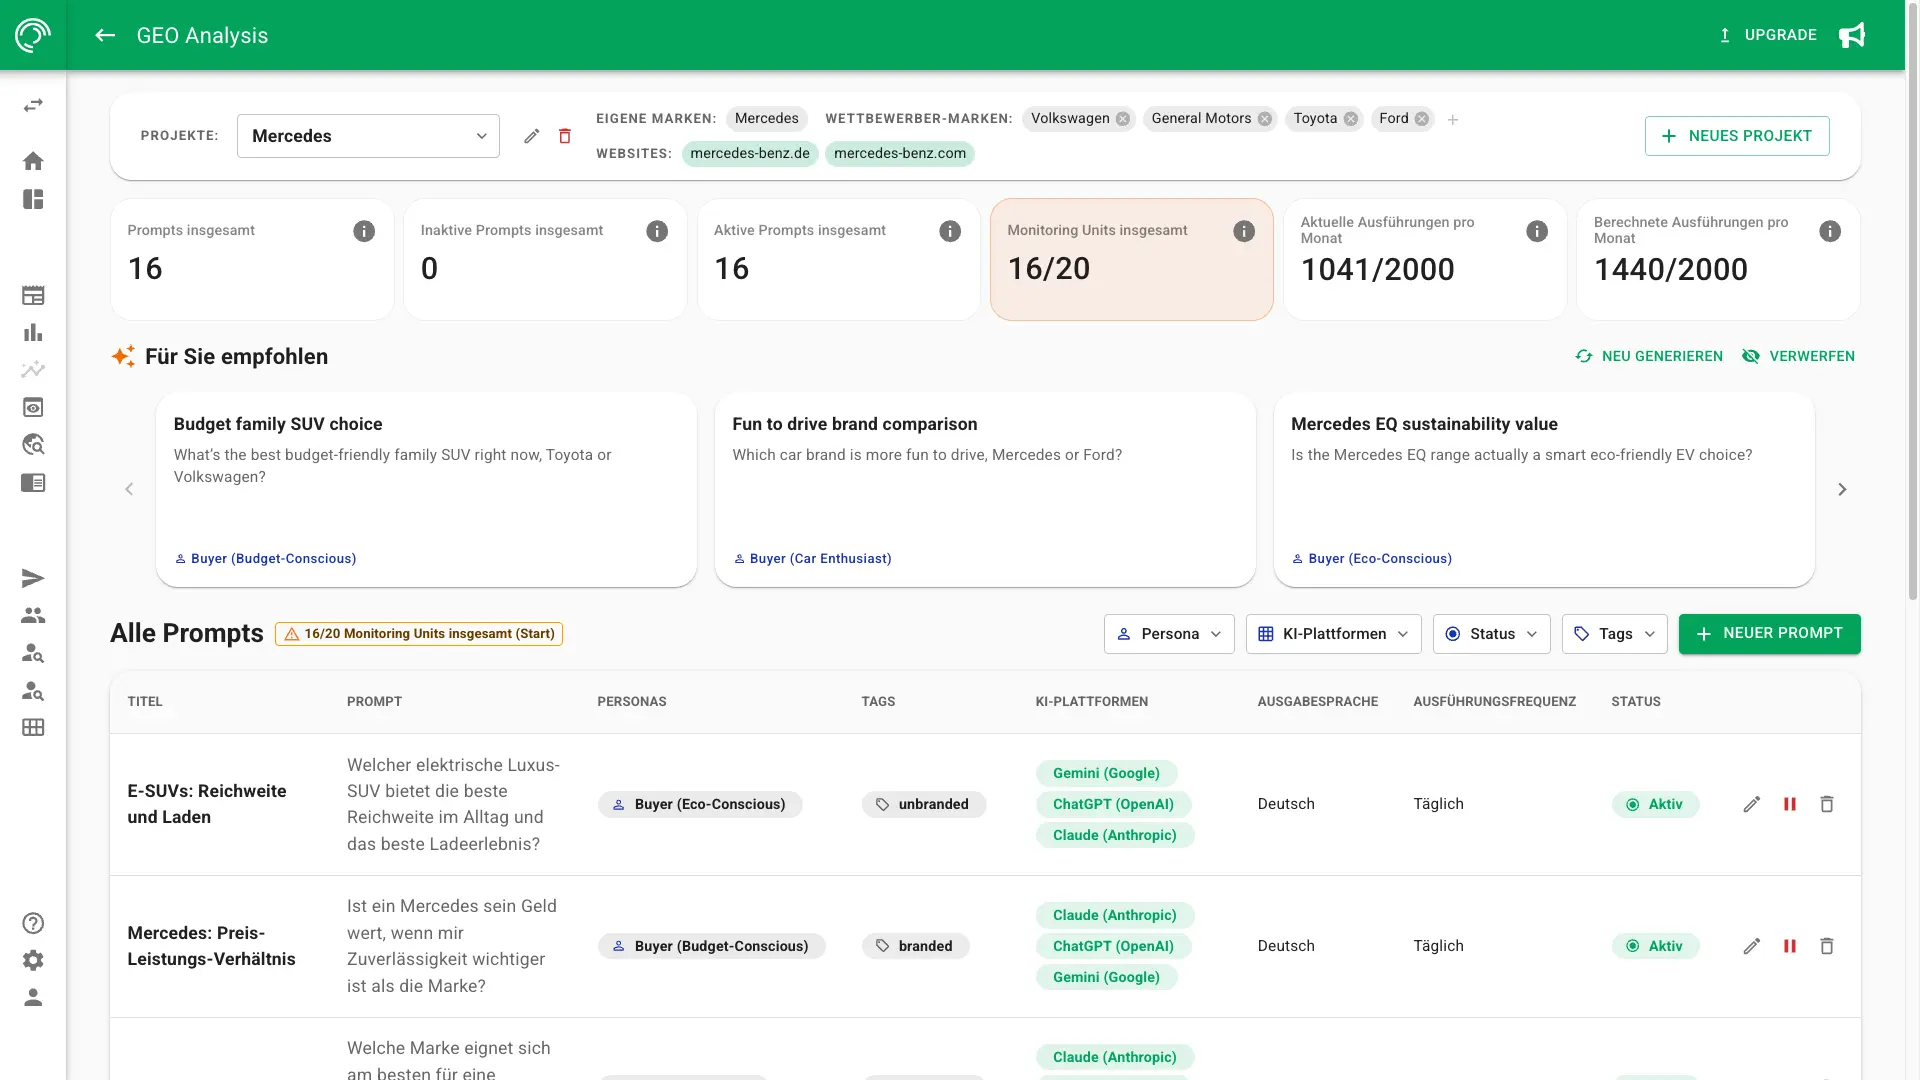Pause the E-SUVs: Reichweite und Laden prompt
This screenshot has width=1920, height=1080.
(x=1790, y=804)
